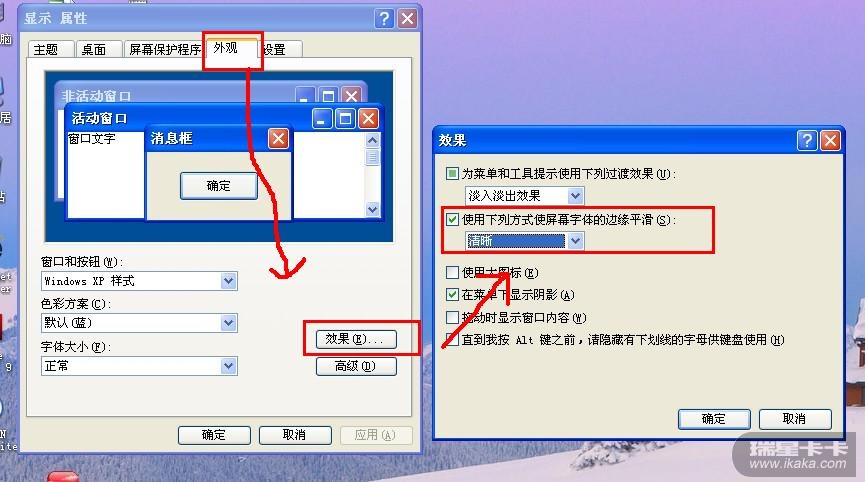865x482 pixels.
Task: Click the preview 消息框 close icon
Action: pyautogui.click(x=279, y=138)
